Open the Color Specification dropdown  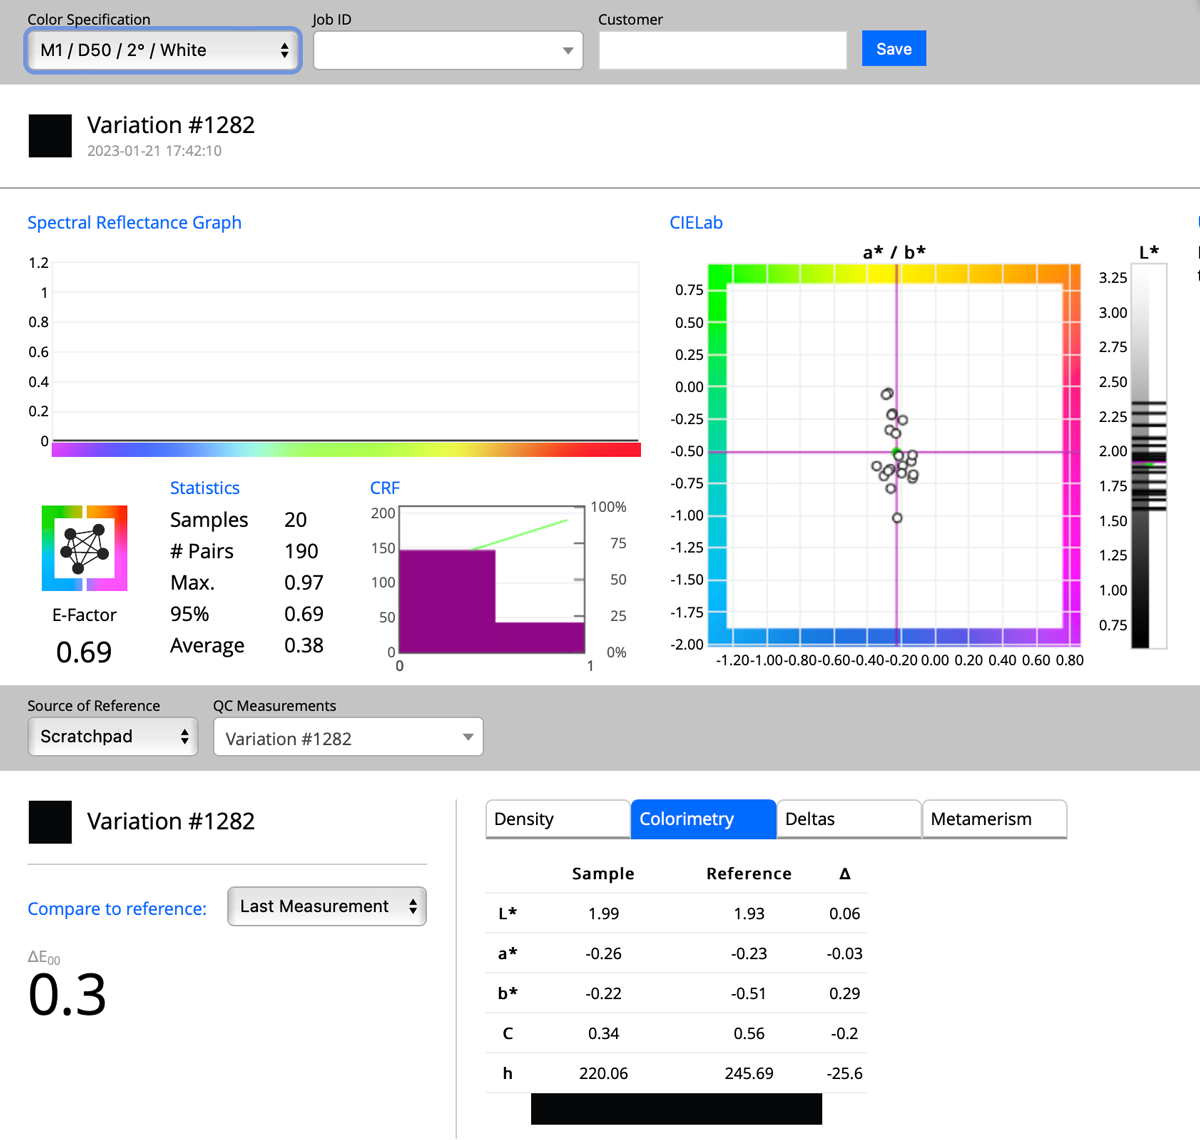point(163,50)
